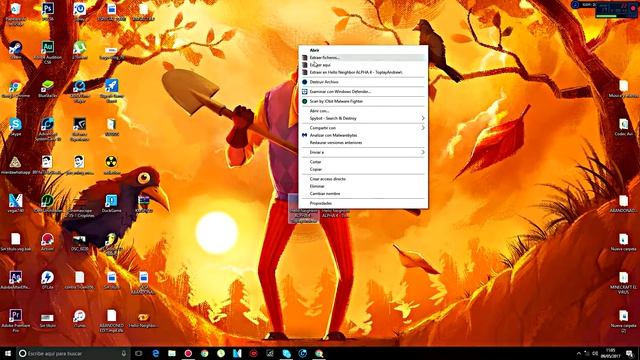The image size is (640, 360).
Task: Launch Adobe Audition CS6 shortcut
Action: tap(48, 52)
